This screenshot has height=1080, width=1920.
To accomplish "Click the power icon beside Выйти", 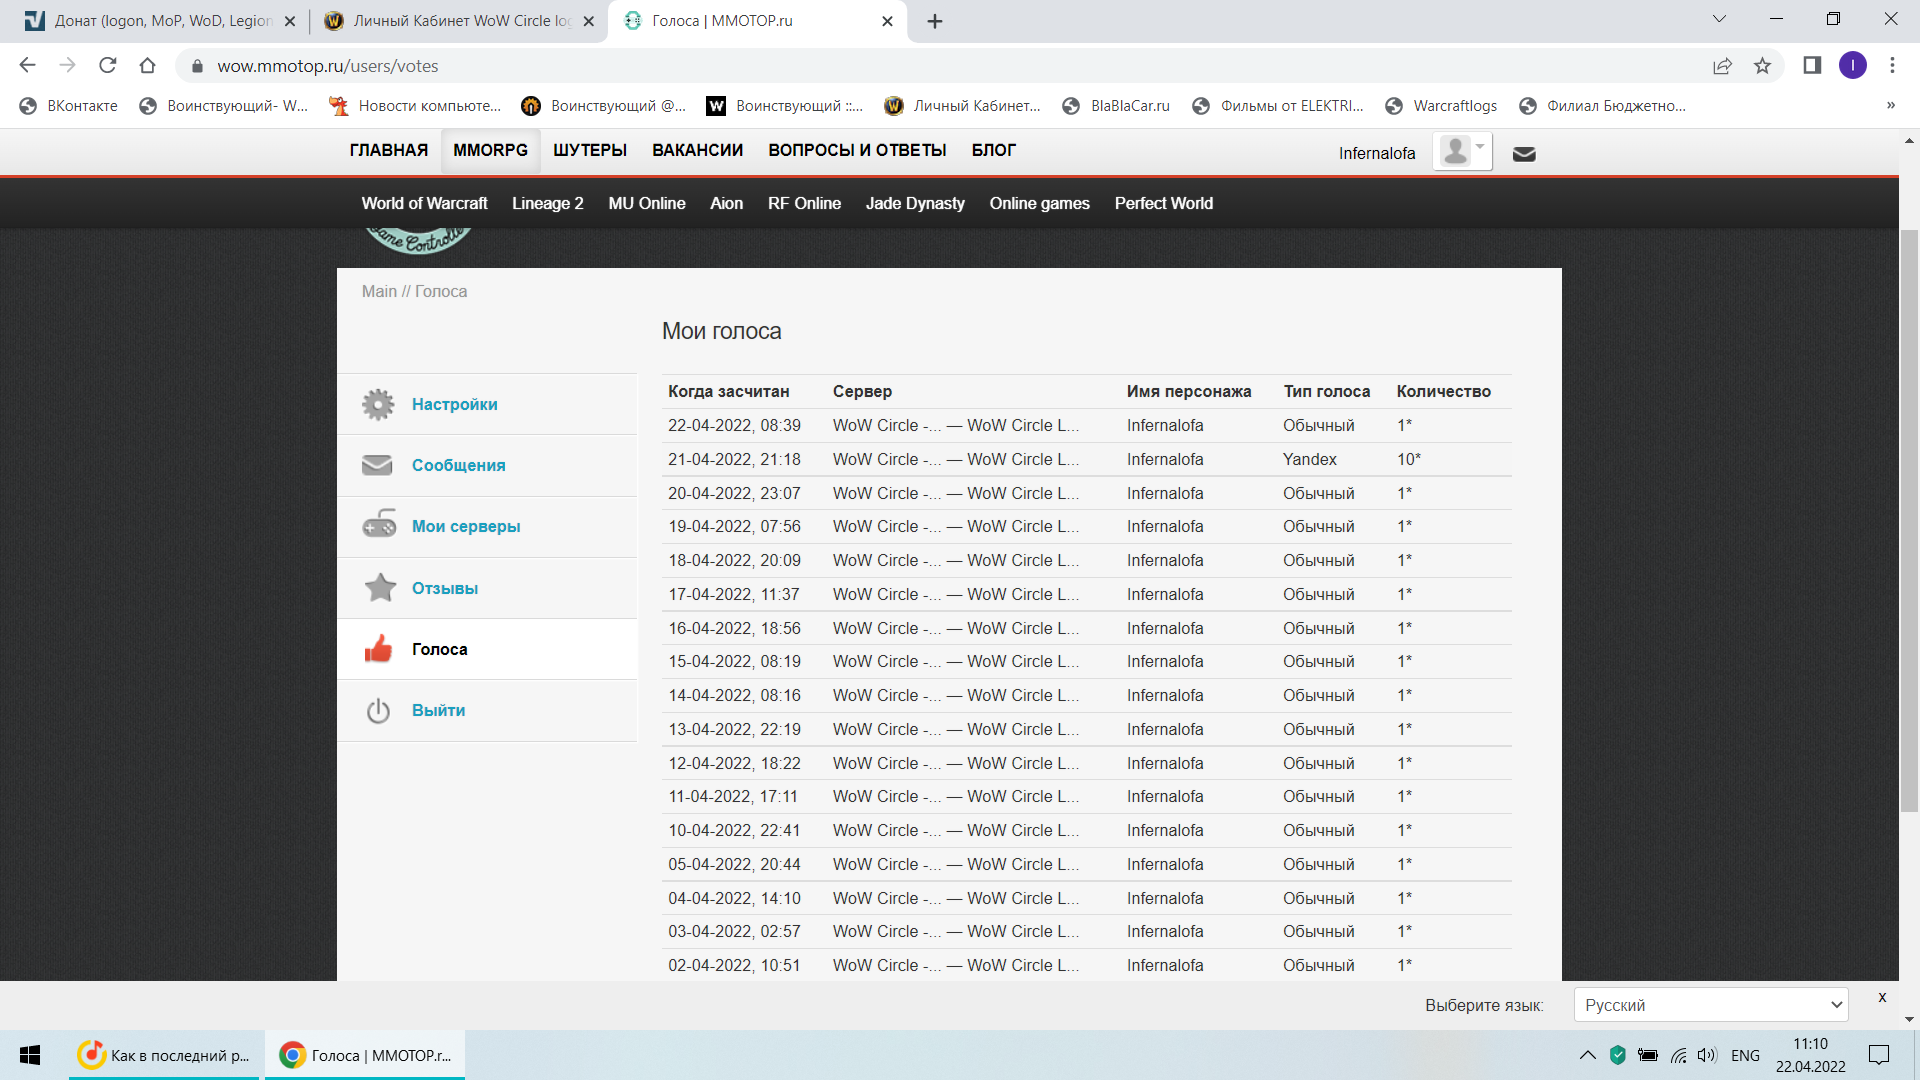I will pyautogui.click(x=378, y=711).
